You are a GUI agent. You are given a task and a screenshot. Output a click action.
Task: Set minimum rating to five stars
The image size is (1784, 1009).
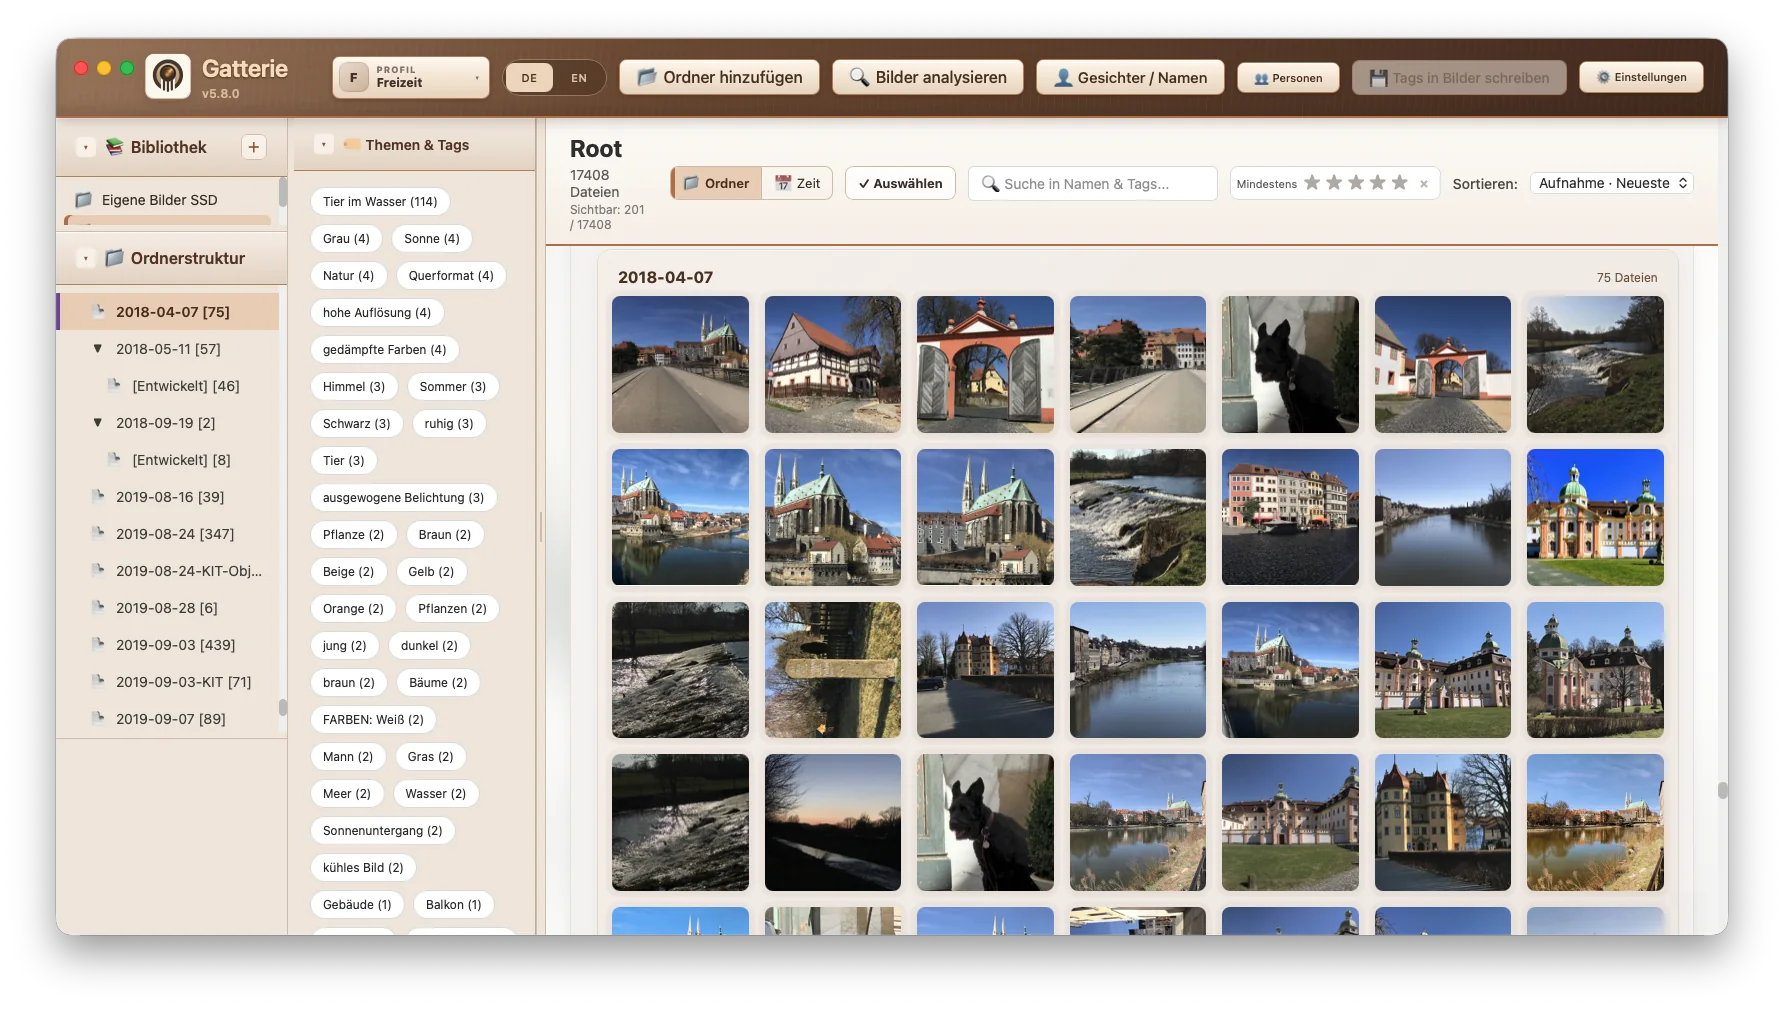tap(1400, 183)
